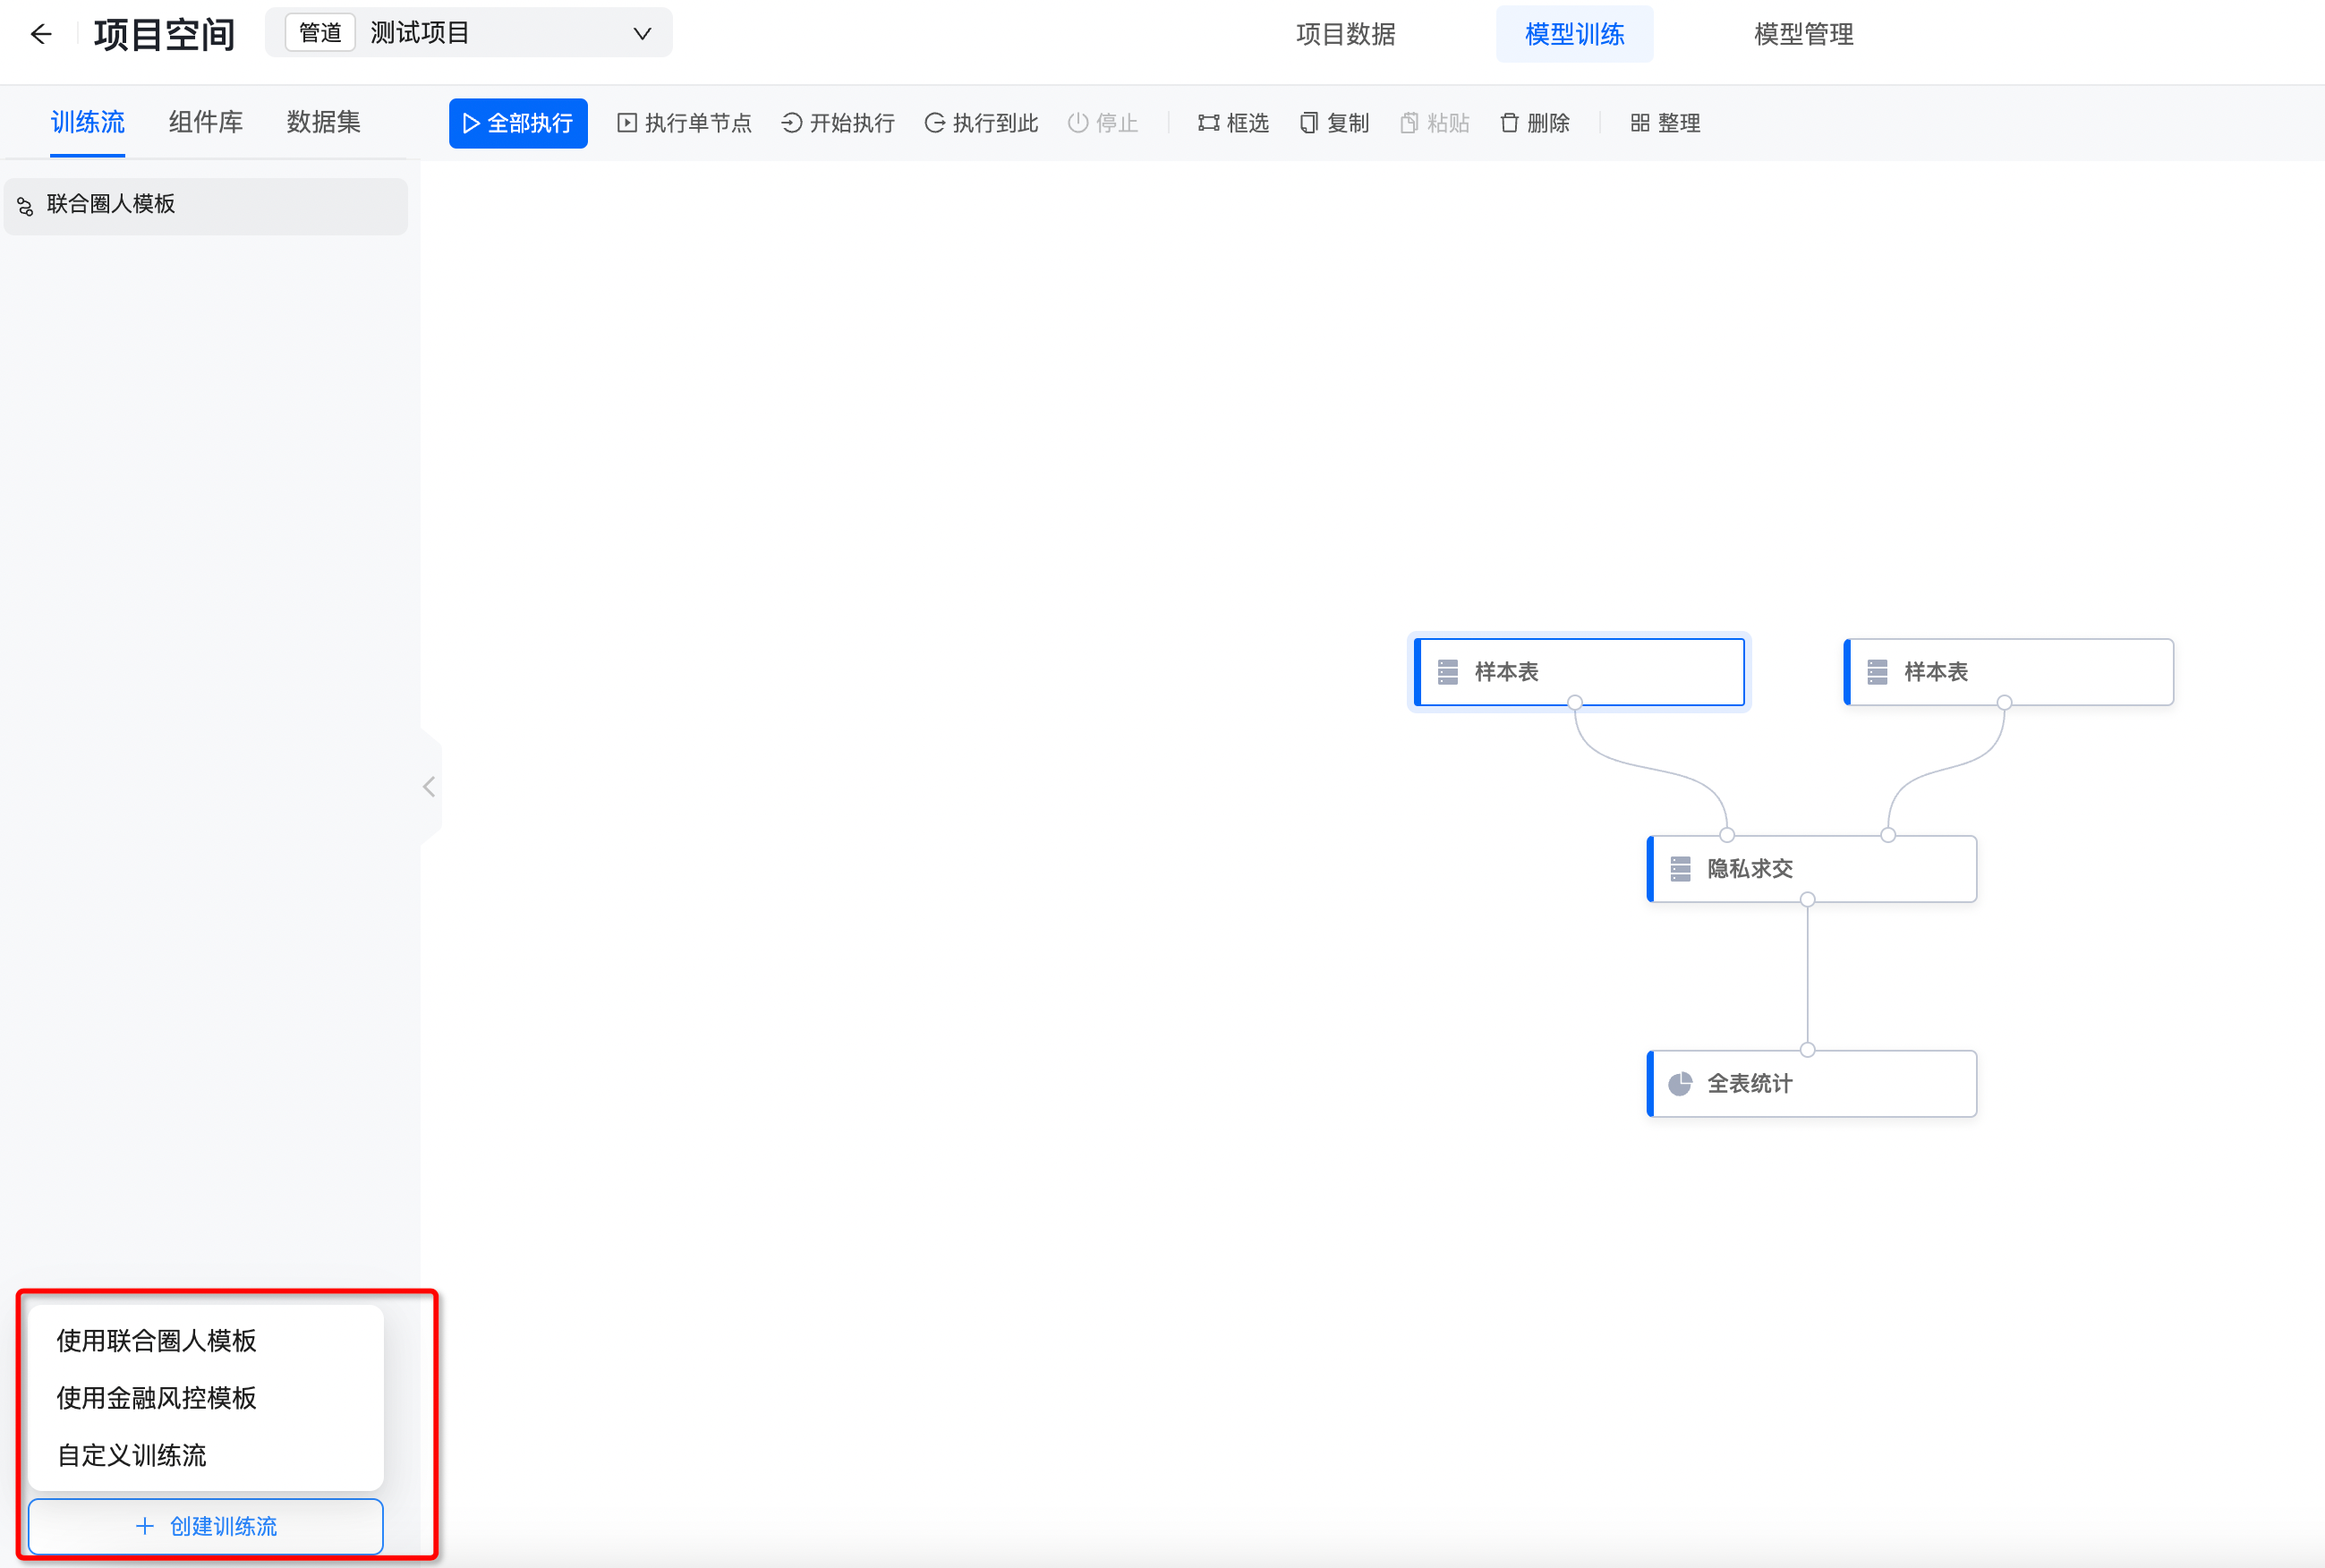Collapse the left sidebar with the chevron
This screenshot has height=1568, width=2325.
pyautogui.click(x=429, y=787)
